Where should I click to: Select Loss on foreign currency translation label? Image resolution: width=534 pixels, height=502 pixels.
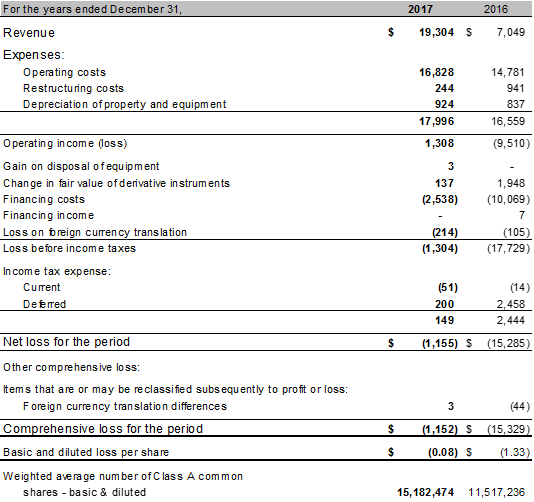[95, 232]
